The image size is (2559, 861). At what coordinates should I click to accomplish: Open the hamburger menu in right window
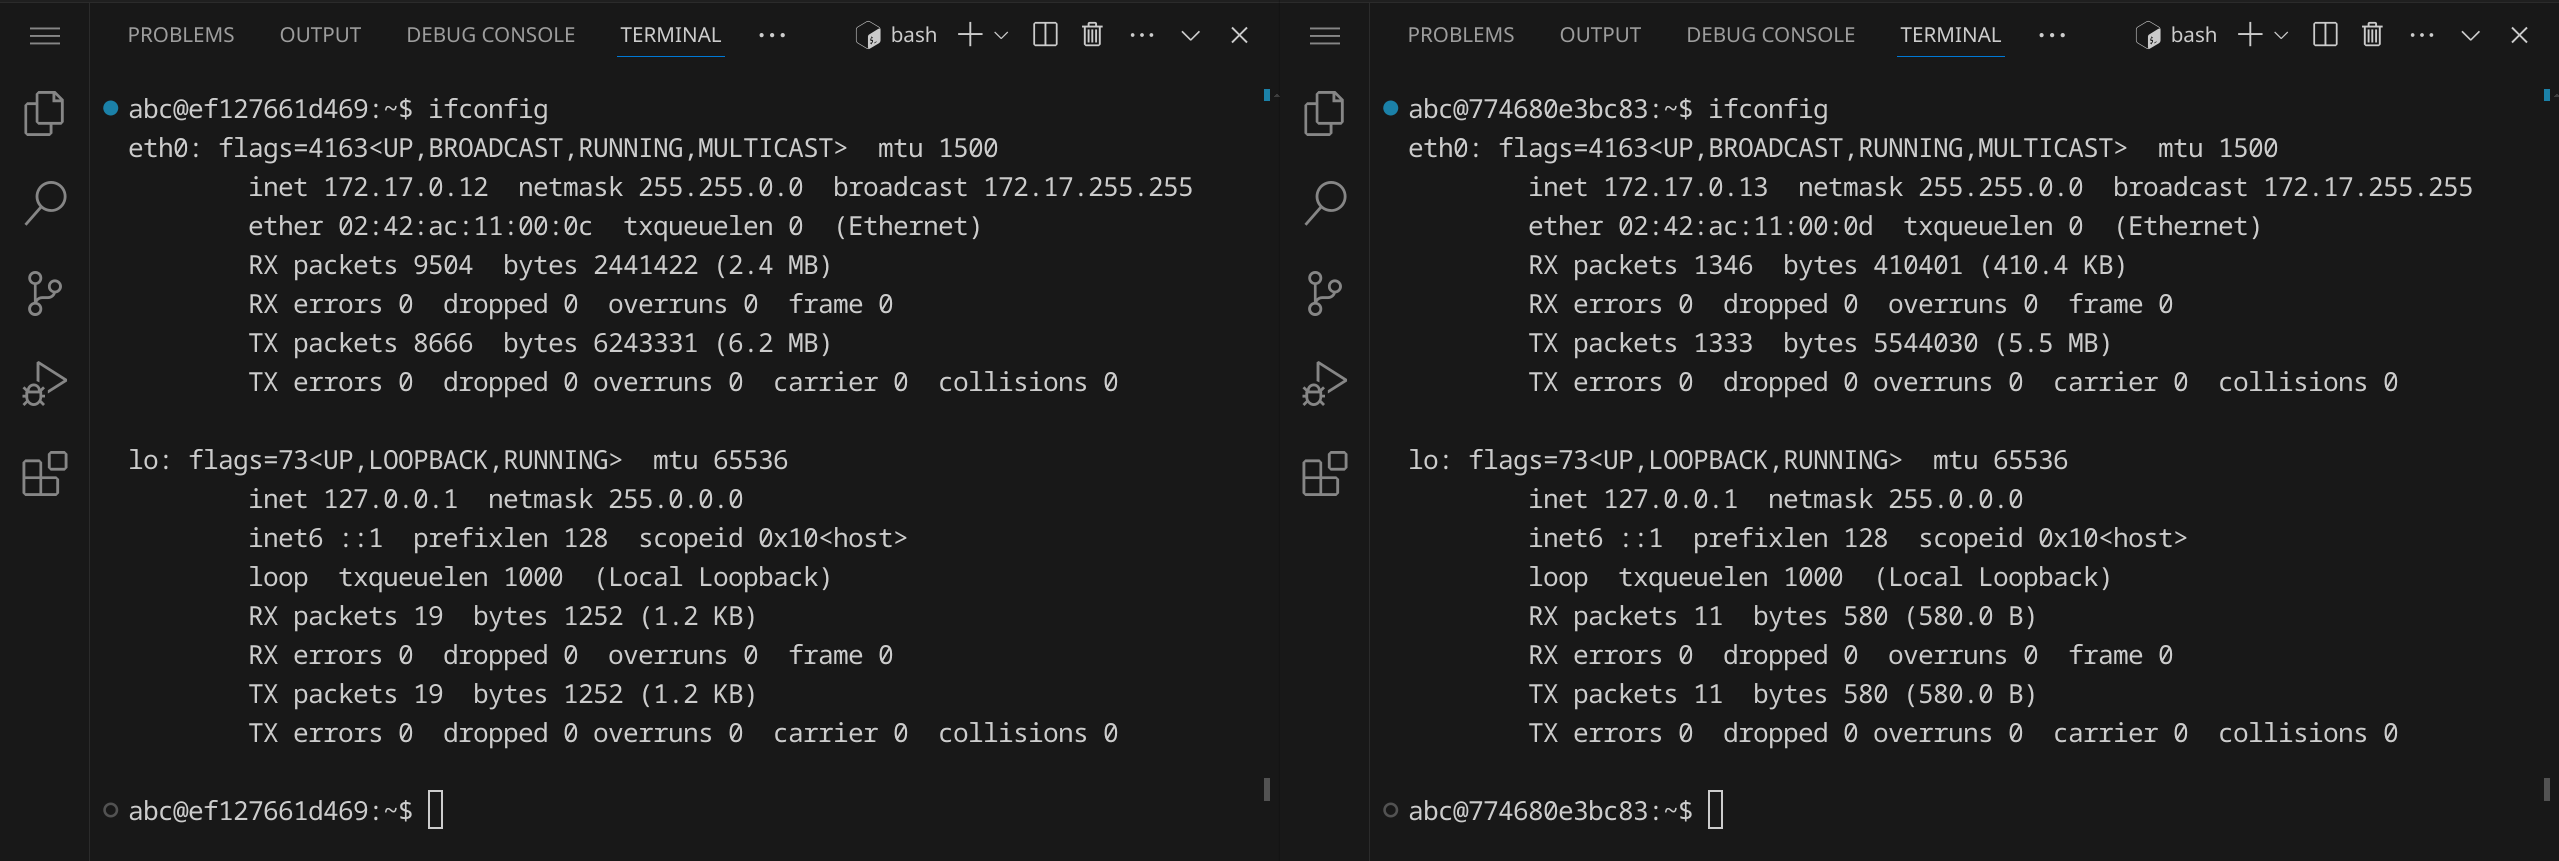[x=1325, y=36]
